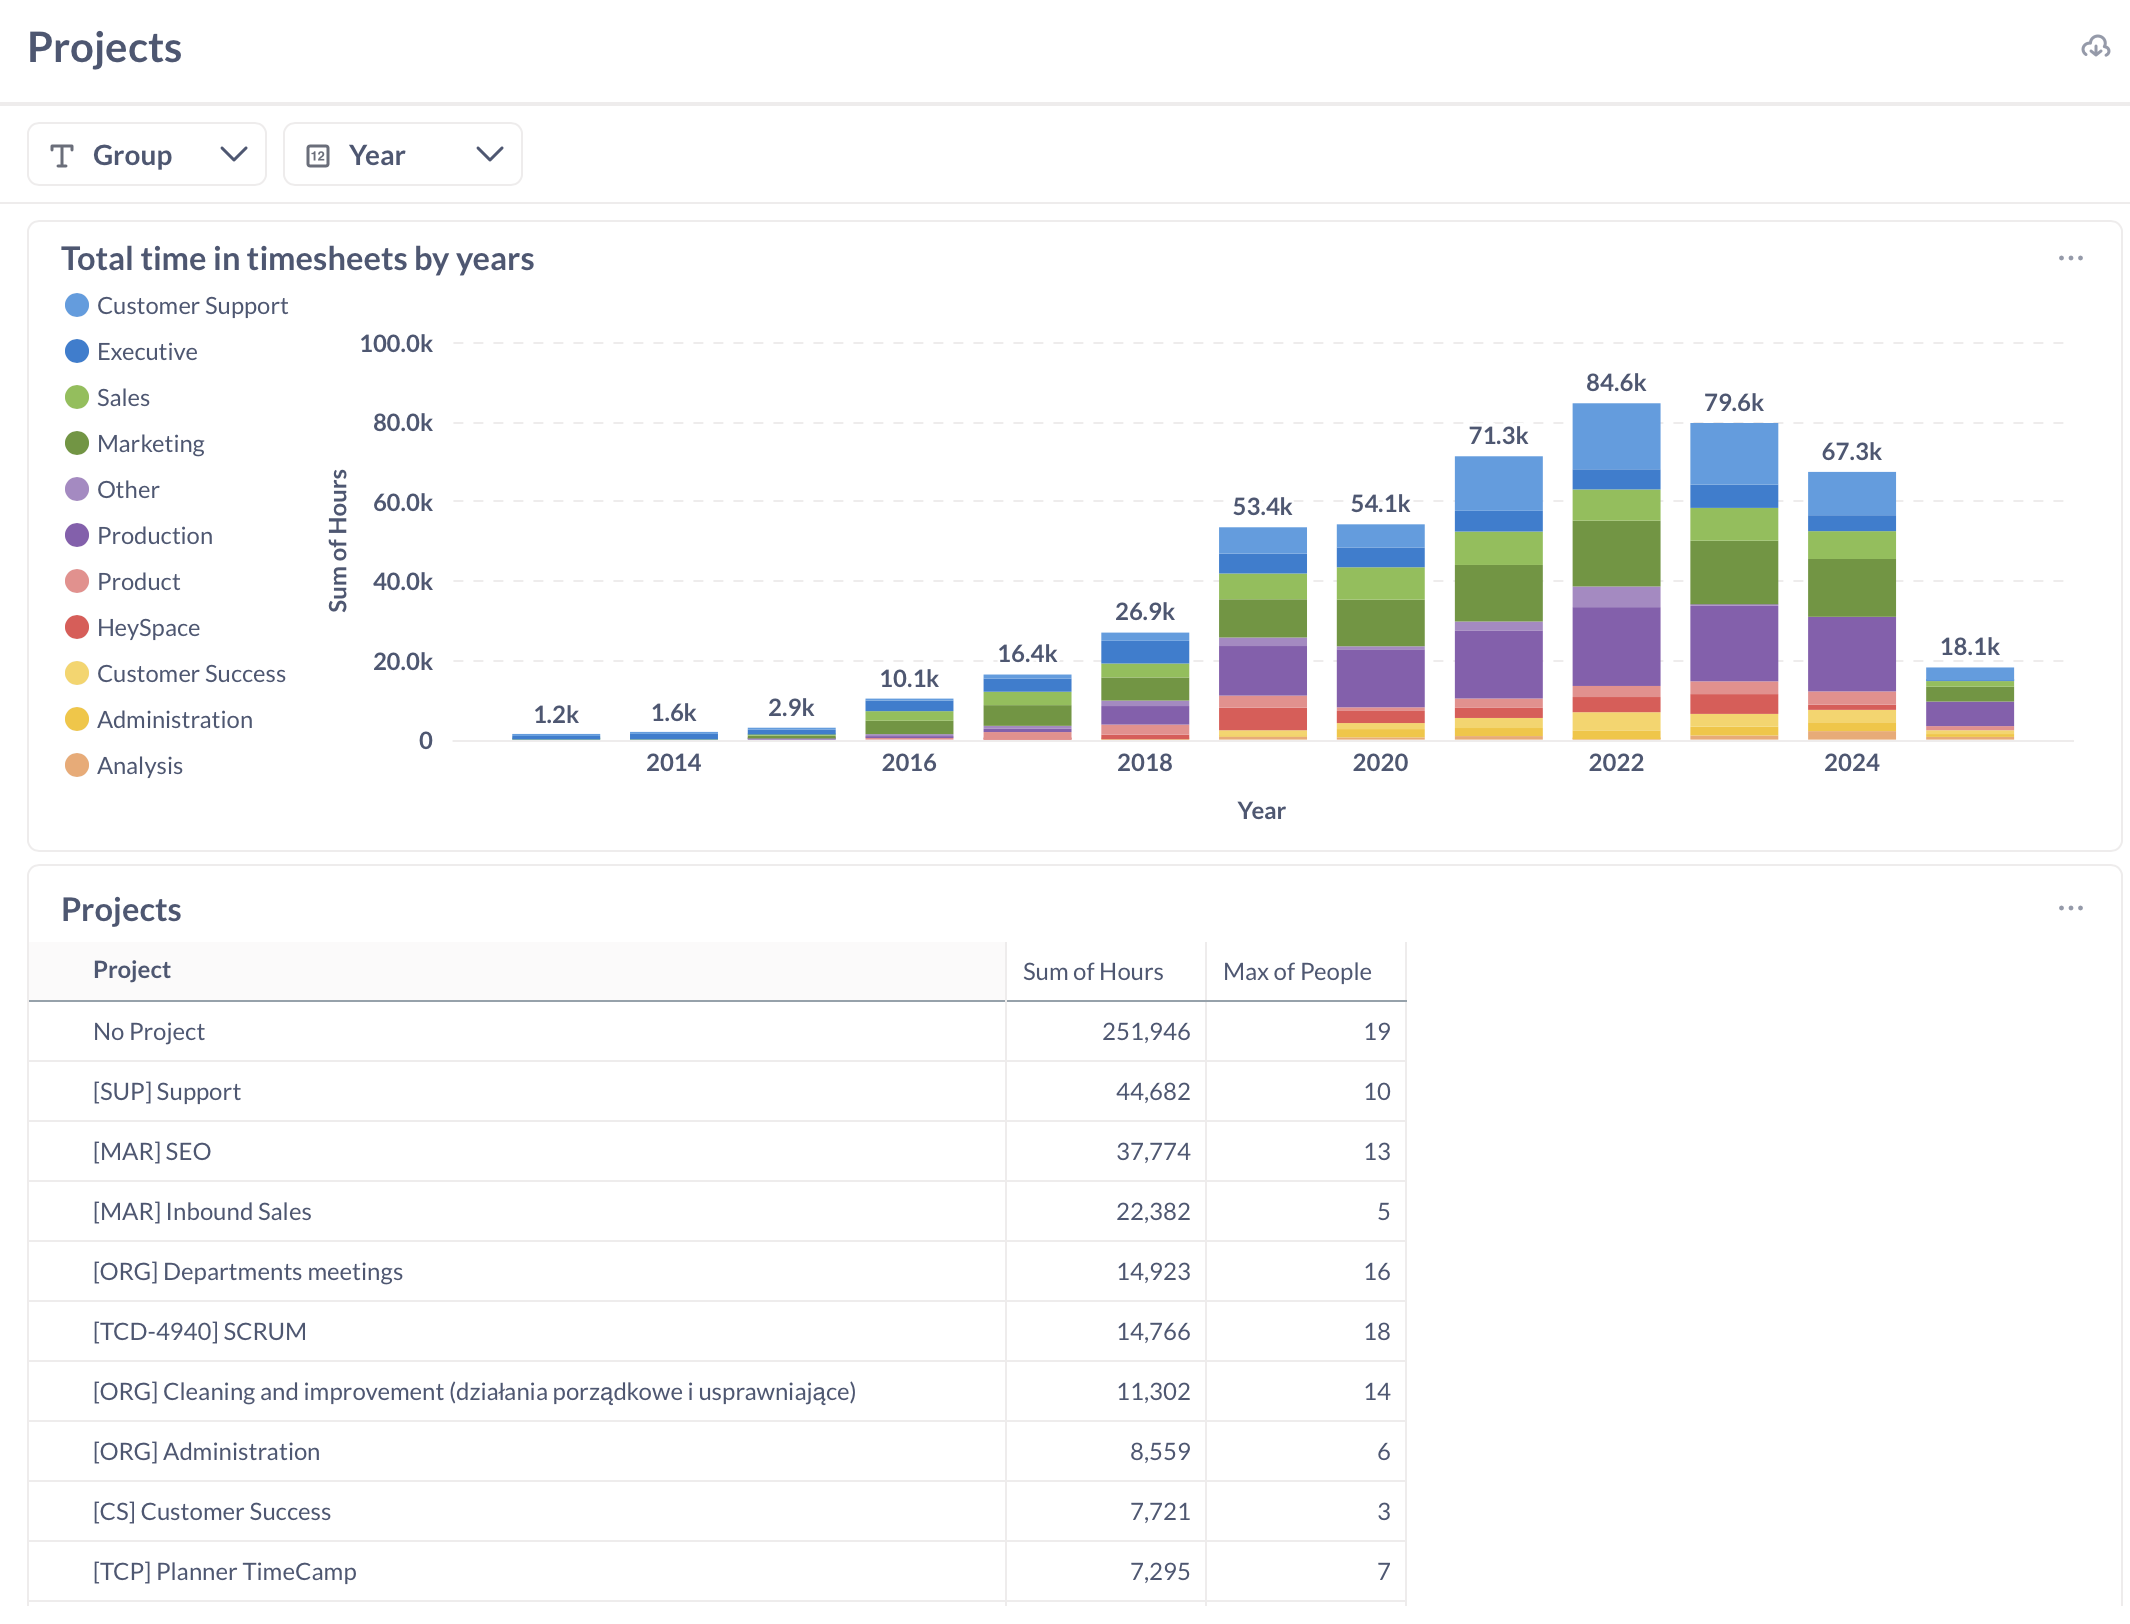Select the No Project row
2130x1624 pixels.
coord(717,1031)
